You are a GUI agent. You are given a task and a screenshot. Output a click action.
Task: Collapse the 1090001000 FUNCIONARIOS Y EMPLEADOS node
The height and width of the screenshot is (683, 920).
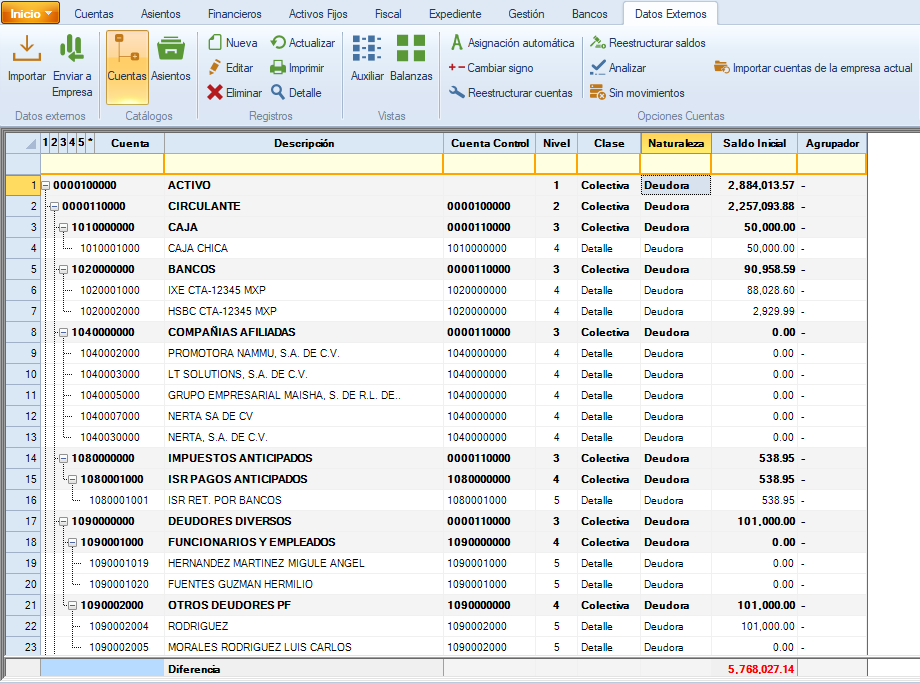(73, 543)
